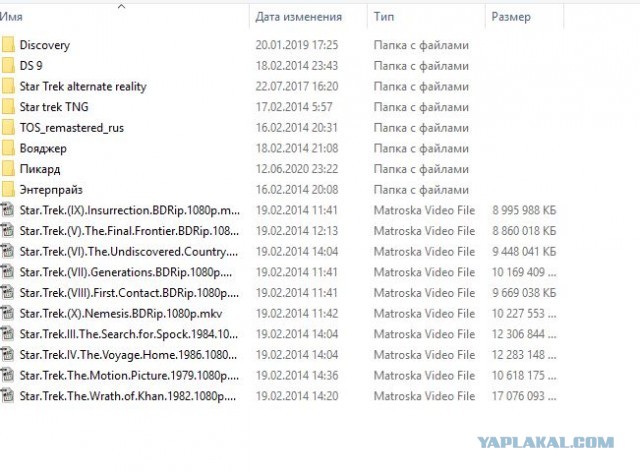Select Star.Trek.(VII).Generations file name
This screenshot has height=472, width=640.
(126, 272)
